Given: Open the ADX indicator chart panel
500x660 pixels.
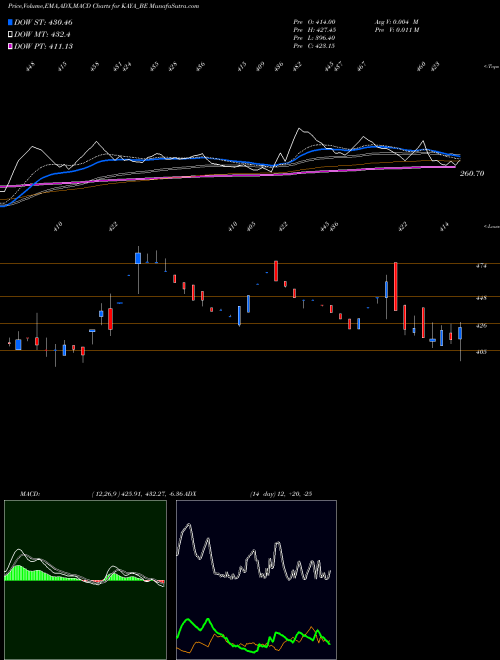Looking at the screenshot, I should (256, 580).
